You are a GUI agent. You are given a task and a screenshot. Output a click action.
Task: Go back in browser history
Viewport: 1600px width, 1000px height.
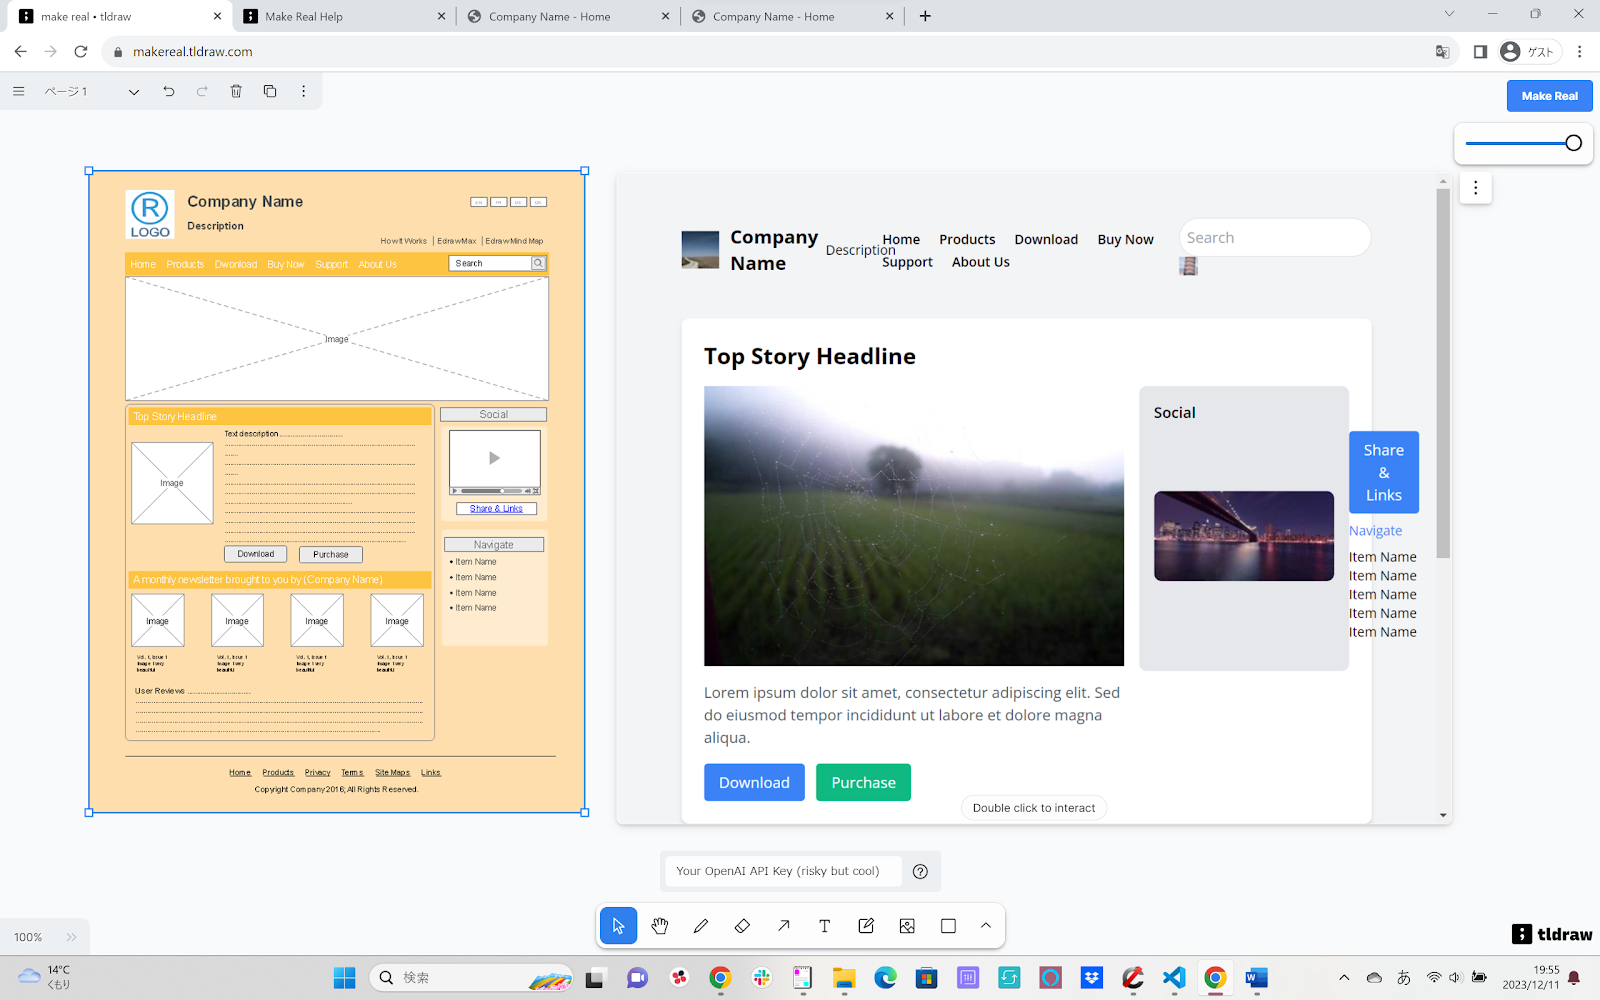[x=21, y=52]
